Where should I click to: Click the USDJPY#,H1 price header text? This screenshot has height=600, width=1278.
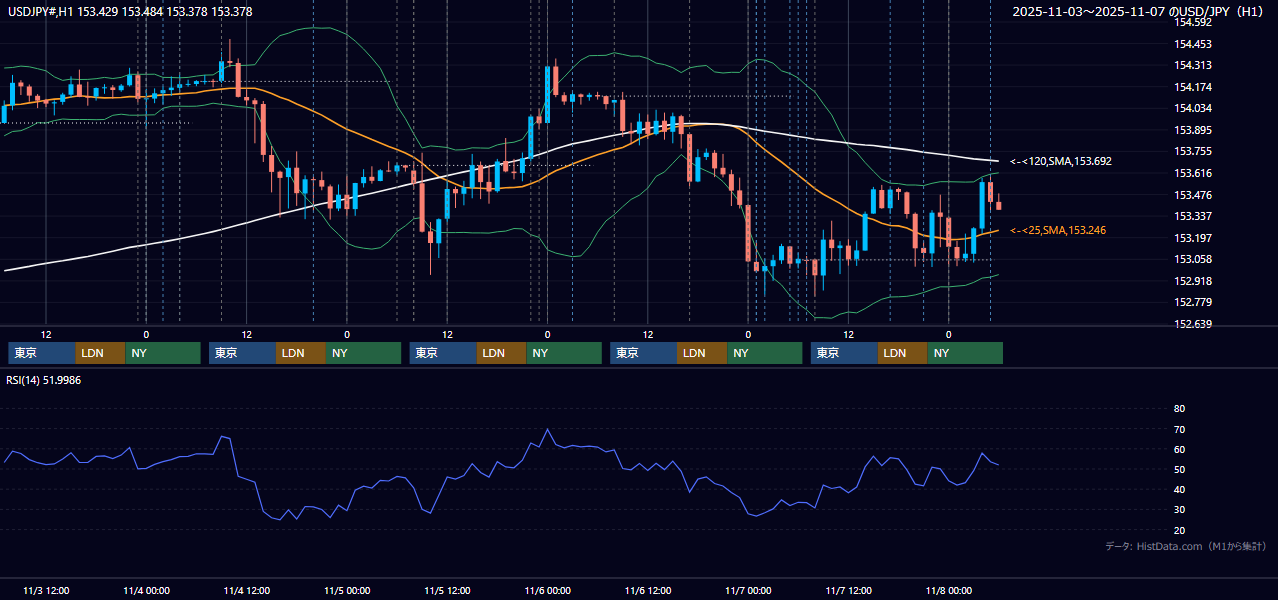(130, 11)
